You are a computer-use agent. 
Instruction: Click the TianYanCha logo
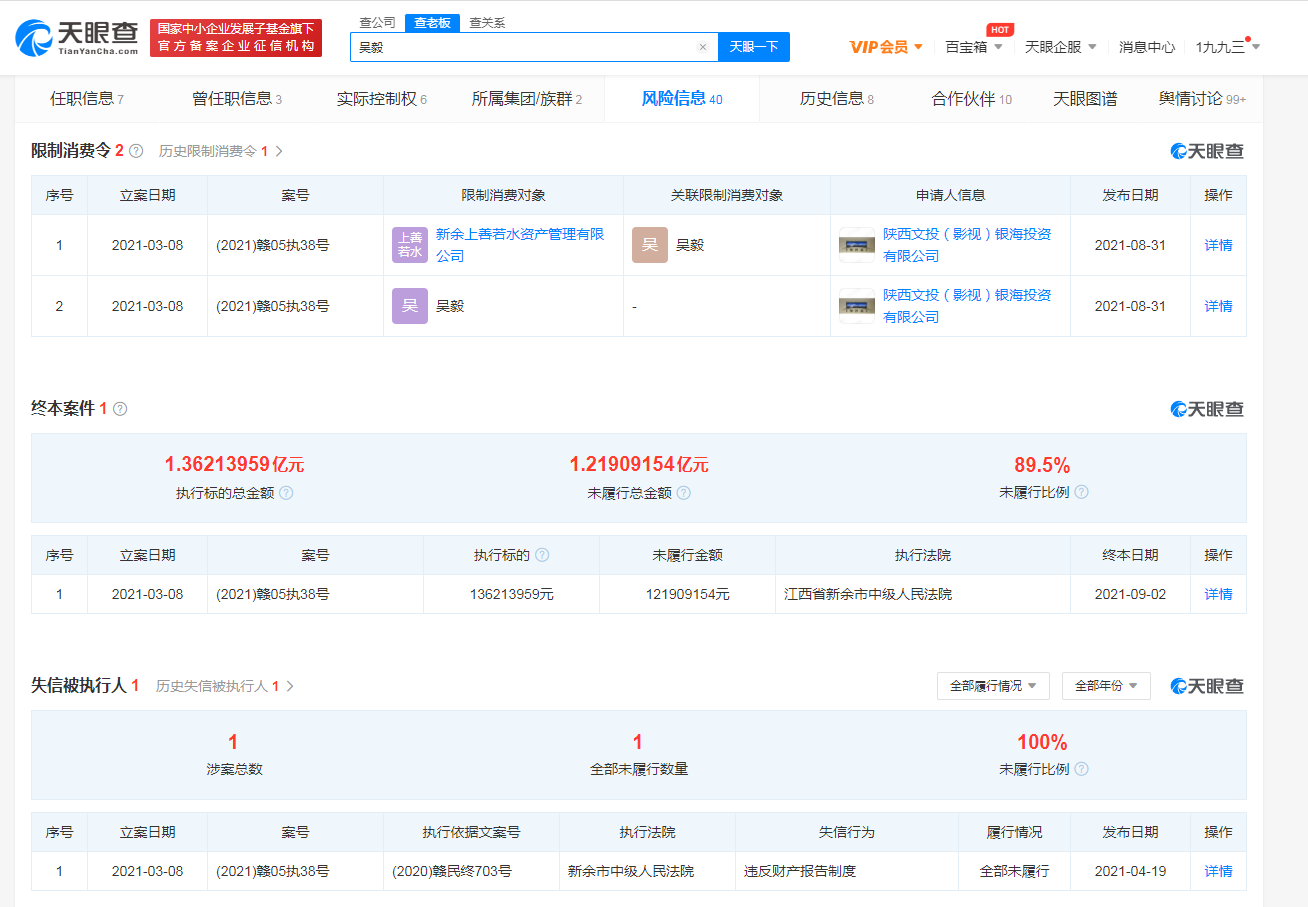76,37
